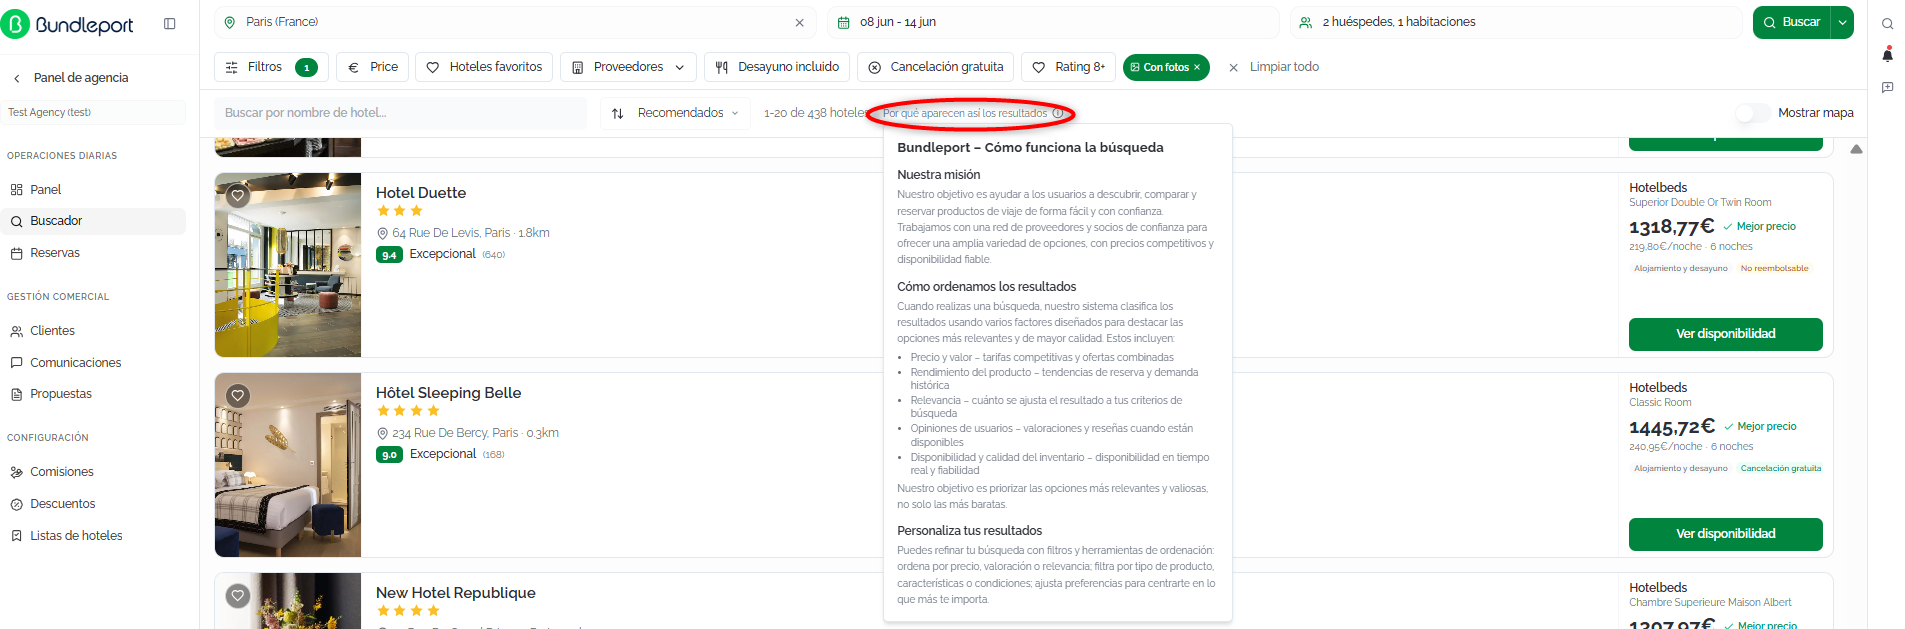Open the Hôtel Sleeping Belle title
The width and height of the screenshot is (1905, 629).
coord(449,393)
